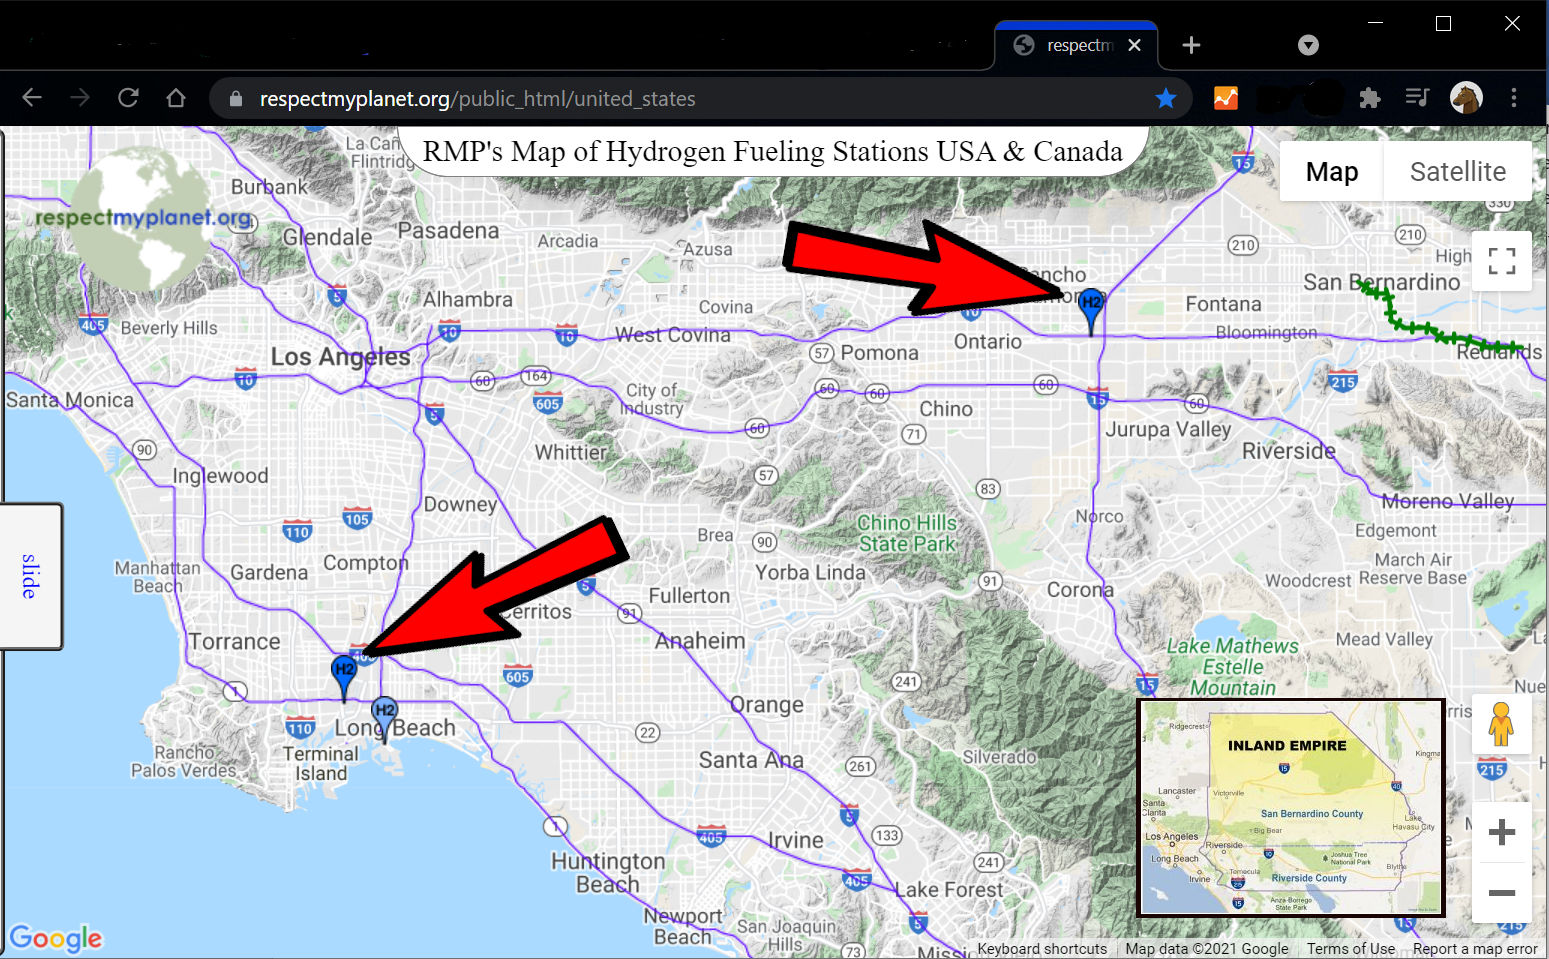Bookmark this page with the star icon
Viewport: 1549px width, 959px height.
coord(1165,98)
